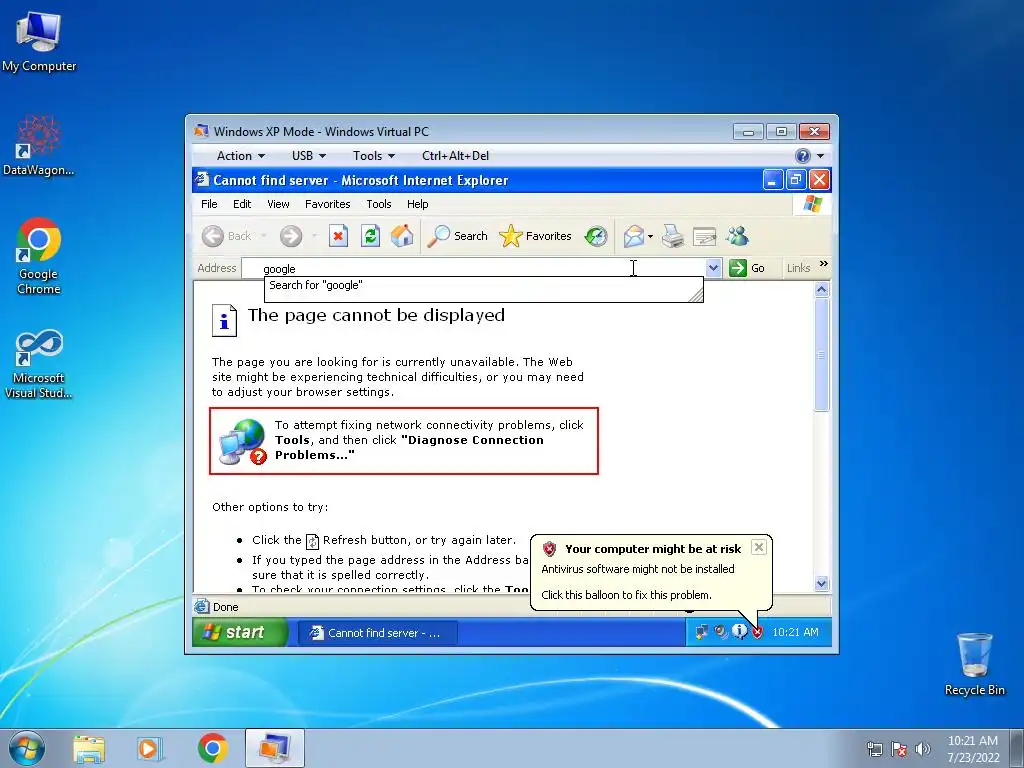Open Windows Explorer from Windows 7 taskbar
Screen dimensions: 1024x768
pos(89,749)
